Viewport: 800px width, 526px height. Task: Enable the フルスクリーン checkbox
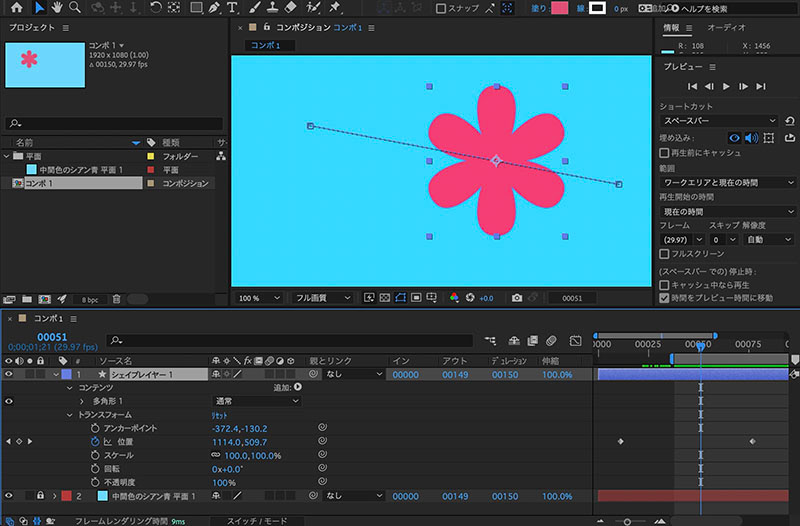coord(664,254)
